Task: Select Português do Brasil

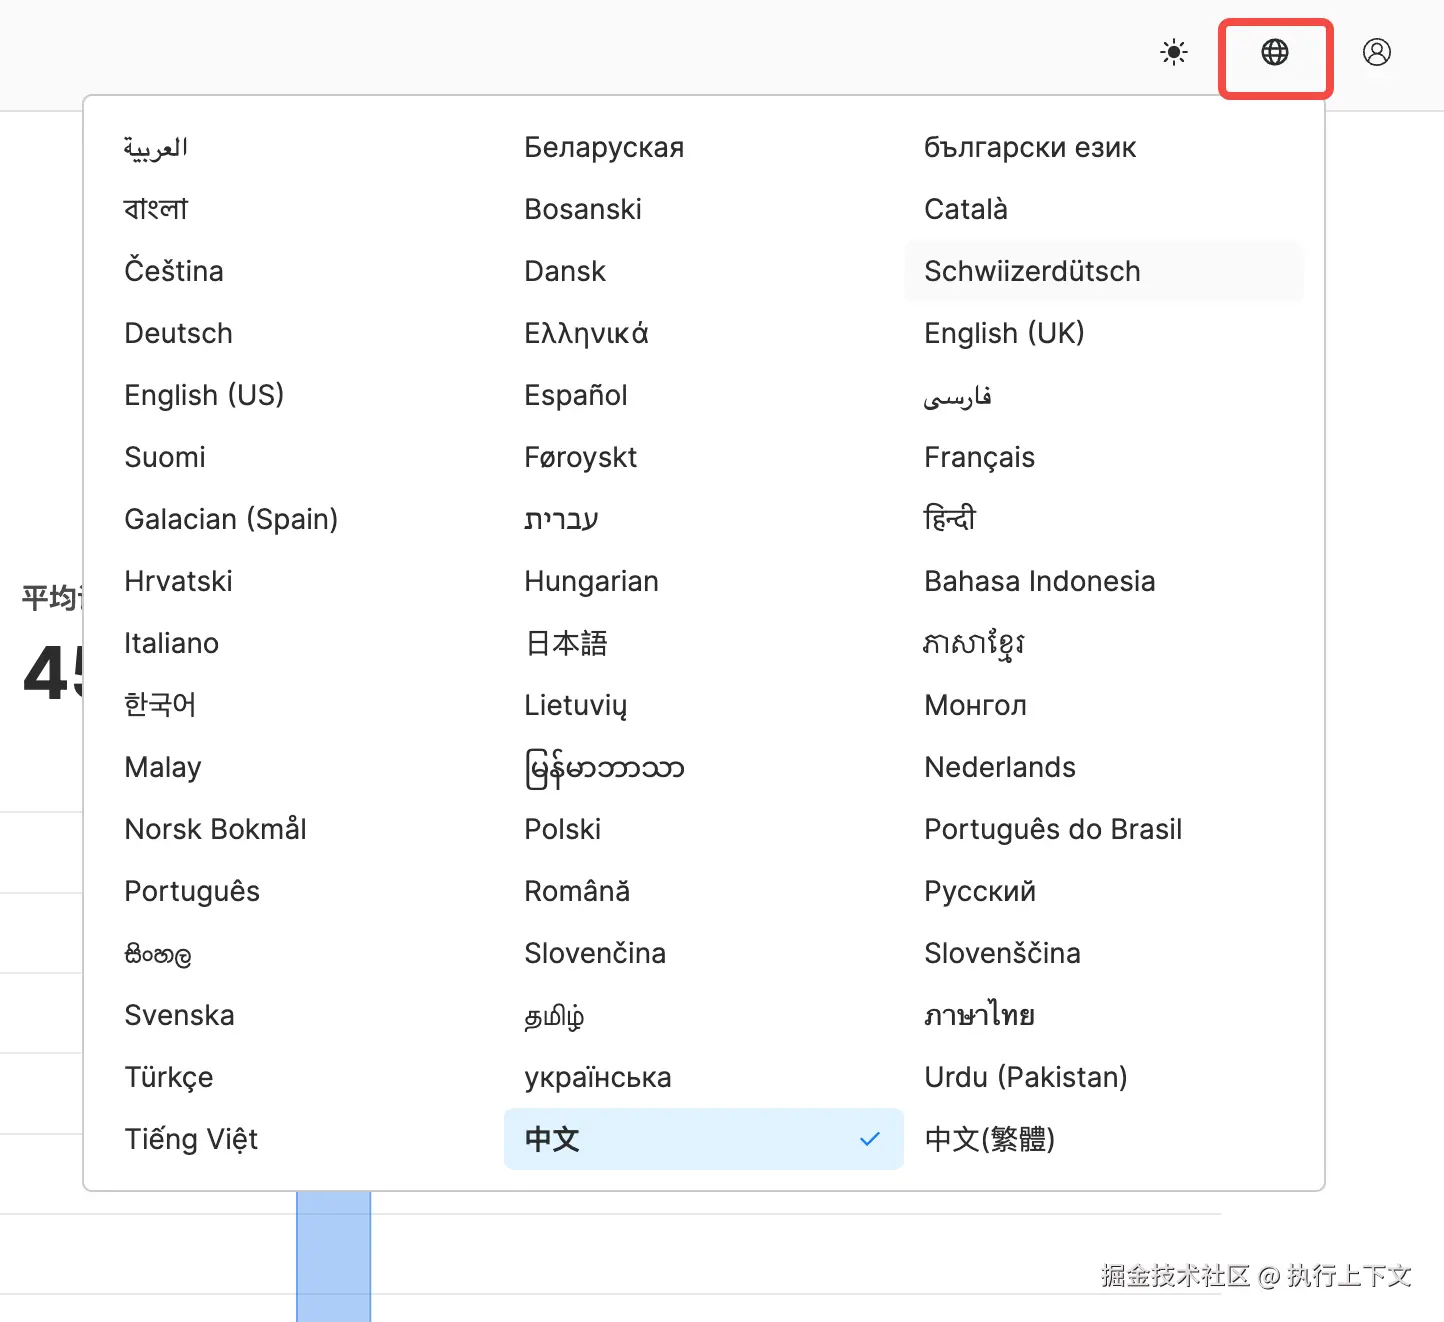Action: click(x=1053, y=829)
